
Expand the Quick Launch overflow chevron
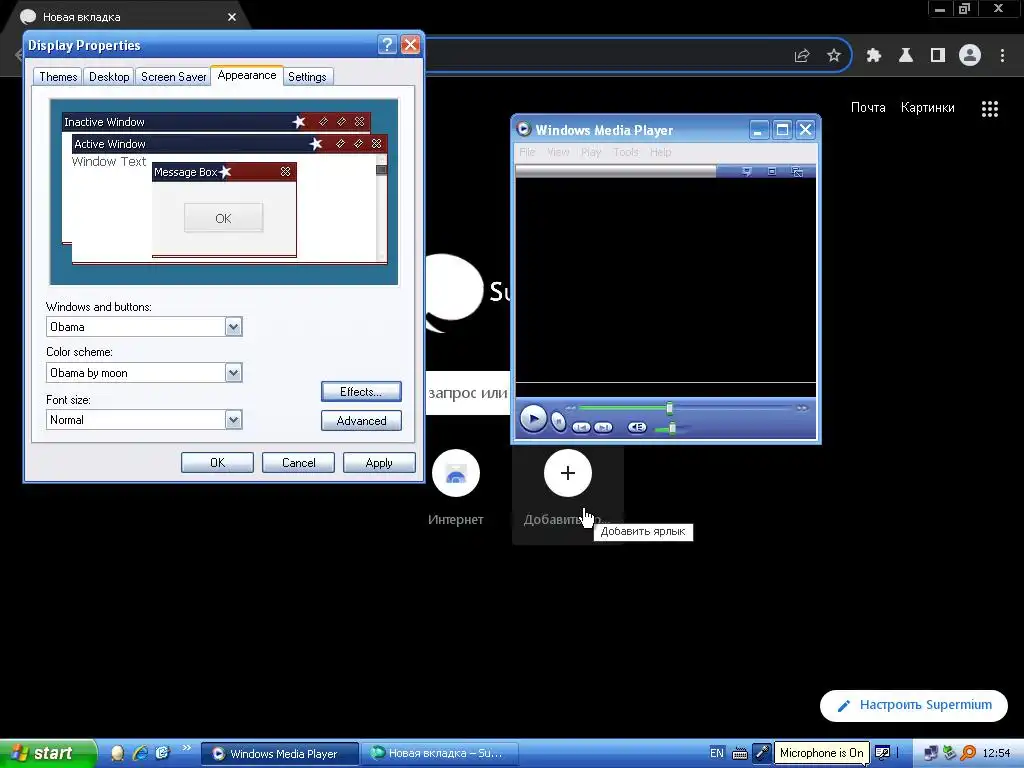[186, 748]
